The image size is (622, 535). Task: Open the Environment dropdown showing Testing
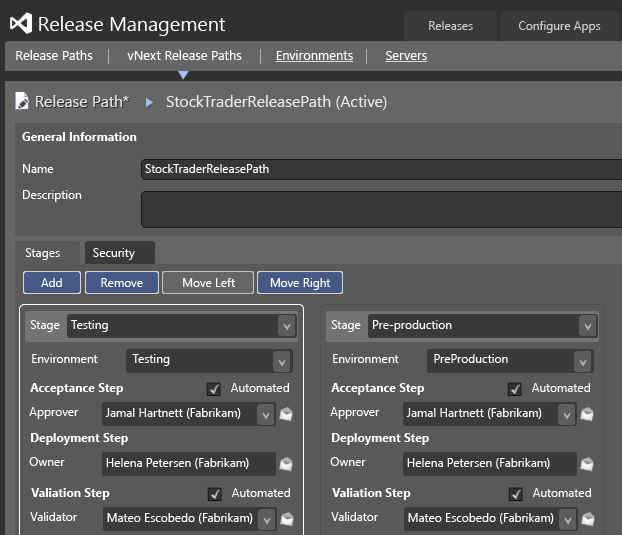pyautogui.click(x=282, y=362)
